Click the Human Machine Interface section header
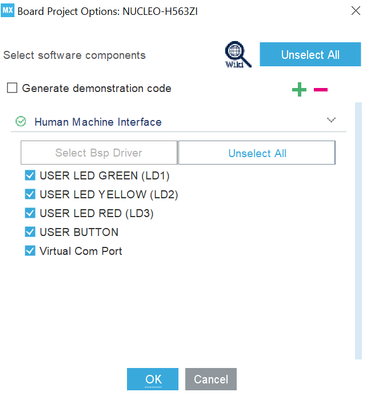Screen dimensions: 366x400 point(179,122)
